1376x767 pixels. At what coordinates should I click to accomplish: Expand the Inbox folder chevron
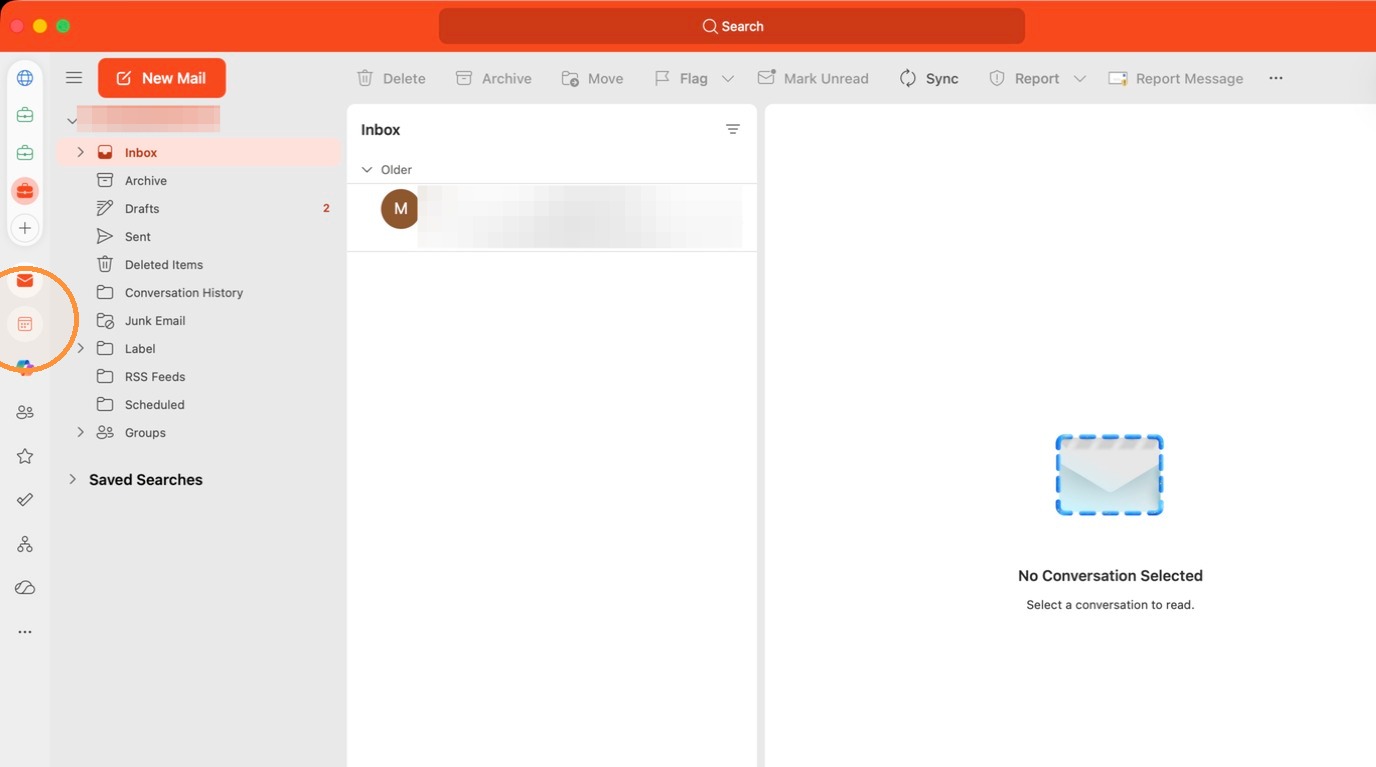81,152
